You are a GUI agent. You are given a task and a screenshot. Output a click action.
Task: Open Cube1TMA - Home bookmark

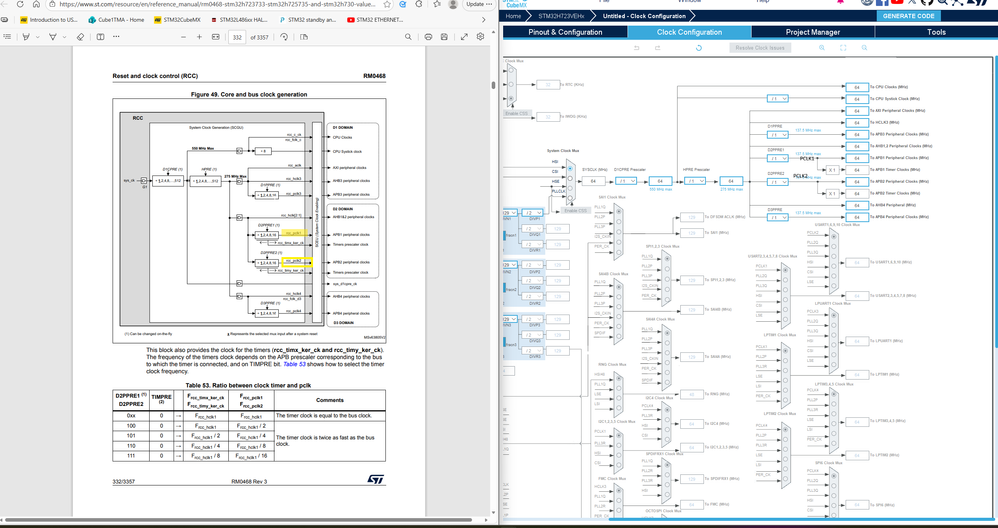(116, 20)
